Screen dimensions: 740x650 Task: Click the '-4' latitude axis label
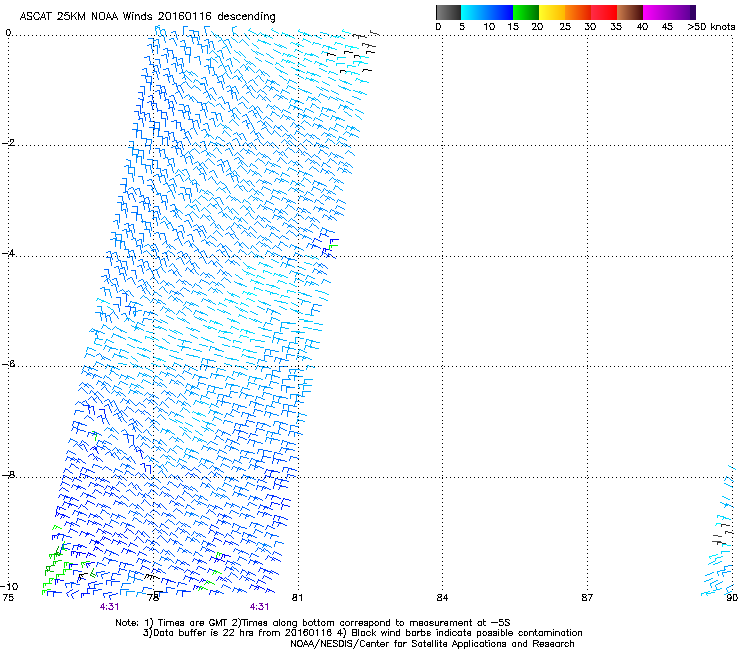(x=8, y=253)
